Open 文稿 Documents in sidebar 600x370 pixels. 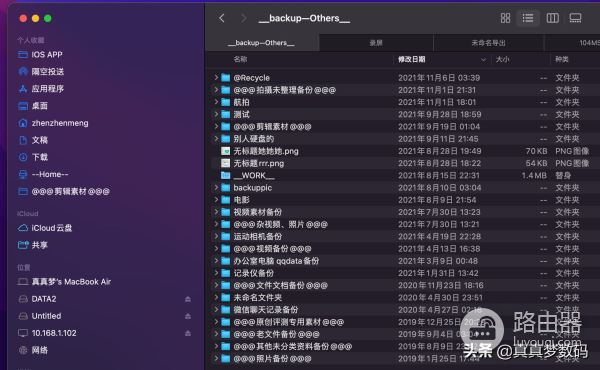pyautogui.click(x=39, y=140)
